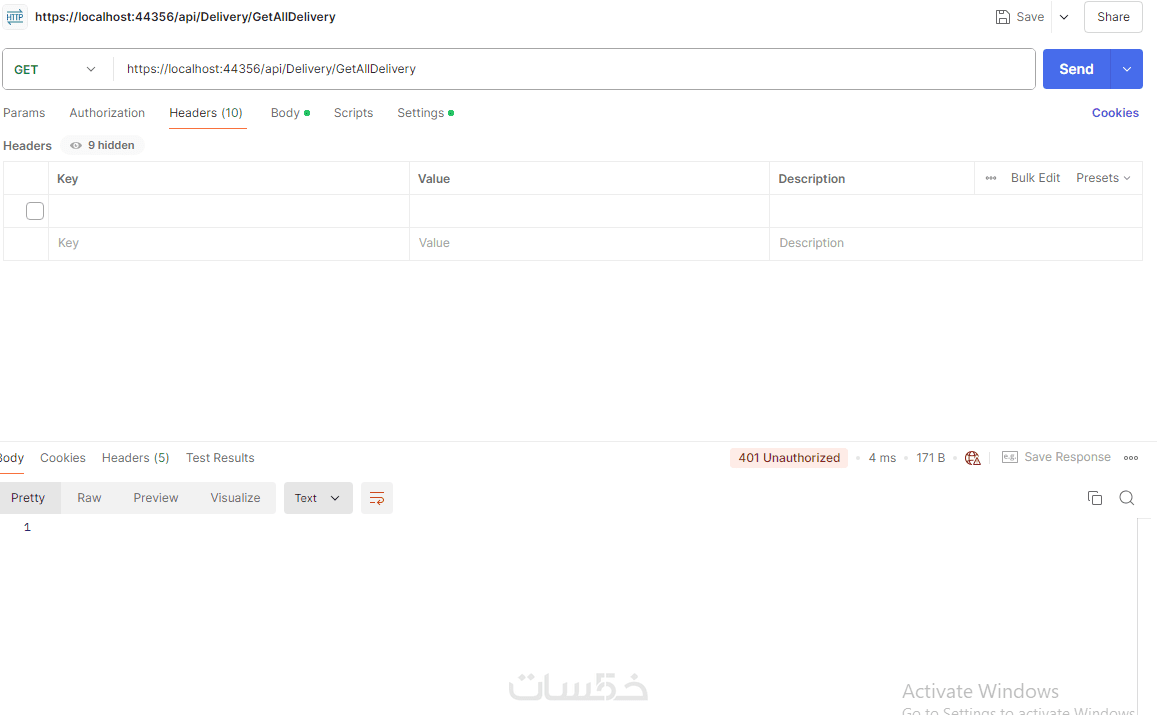Click the Key column header
The height and width of the screenshot is (715, 1157).
(67, 179)
